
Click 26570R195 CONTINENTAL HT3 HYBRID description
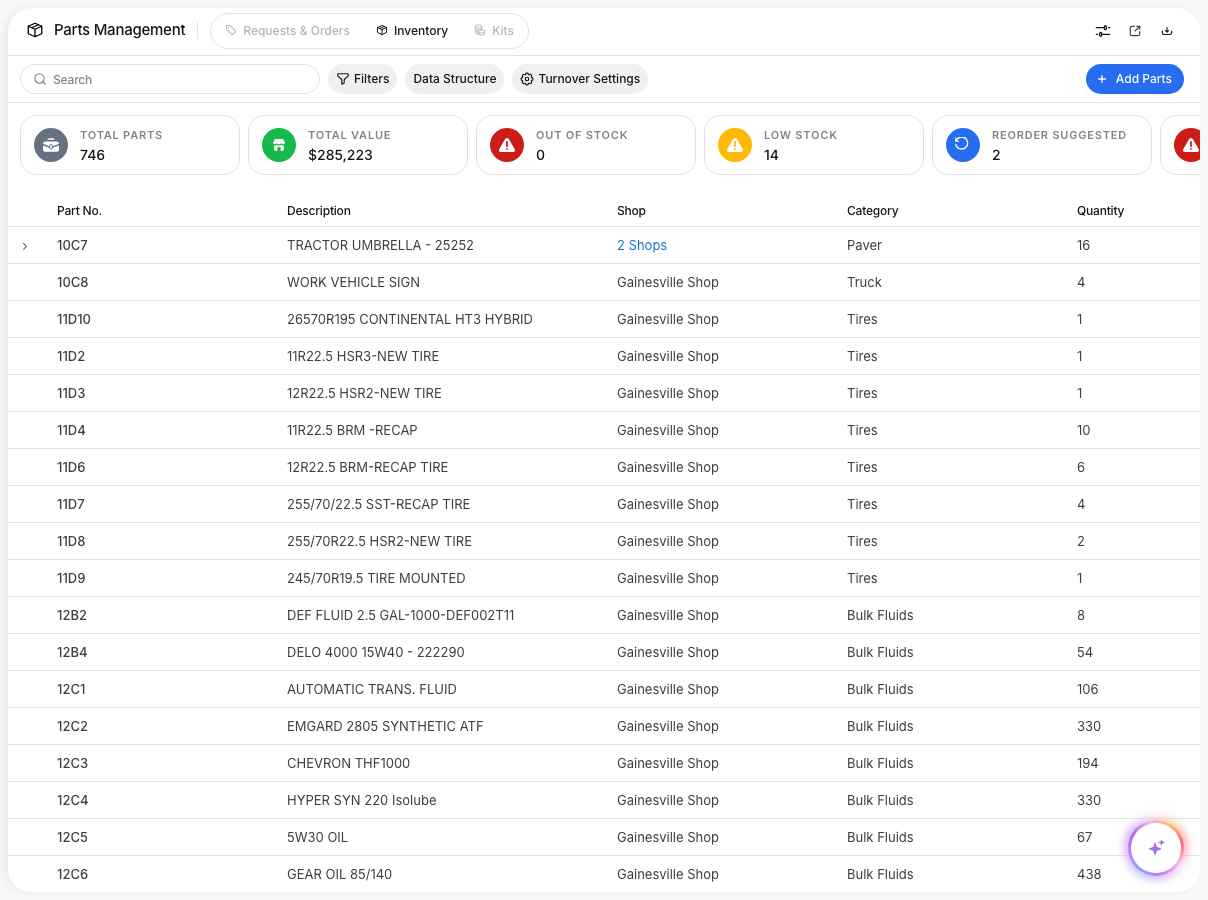tap(410, 319)
